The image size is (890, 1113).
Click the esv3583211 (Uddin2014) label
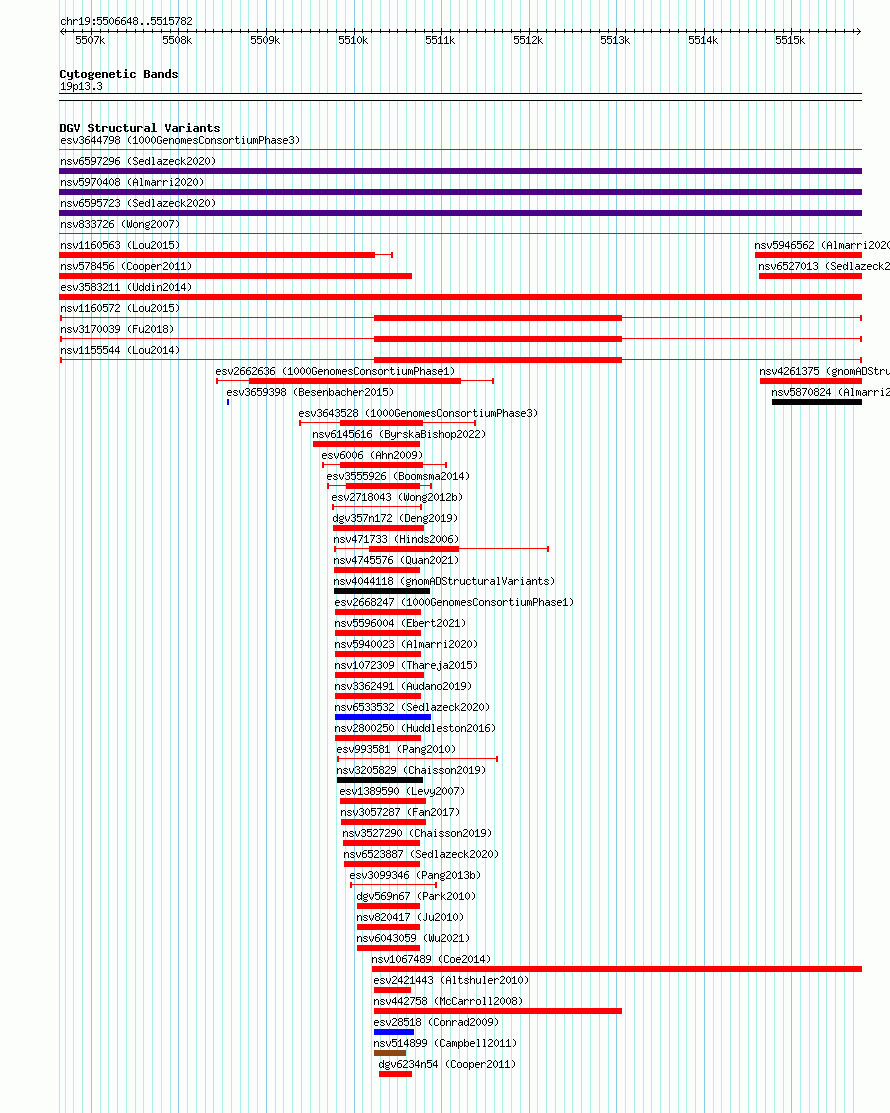point(126,287)
